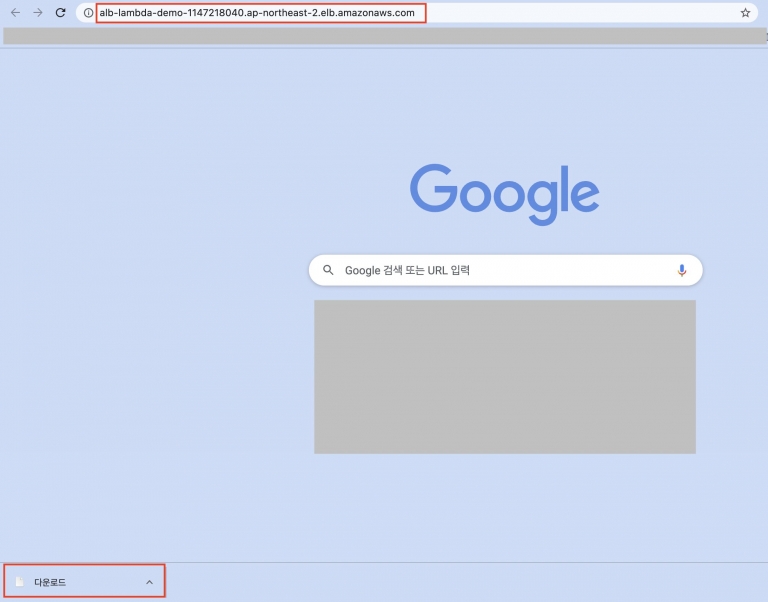Click the browser forward arrow
This screenshot has height=602, width=768.
coord(38,13)
